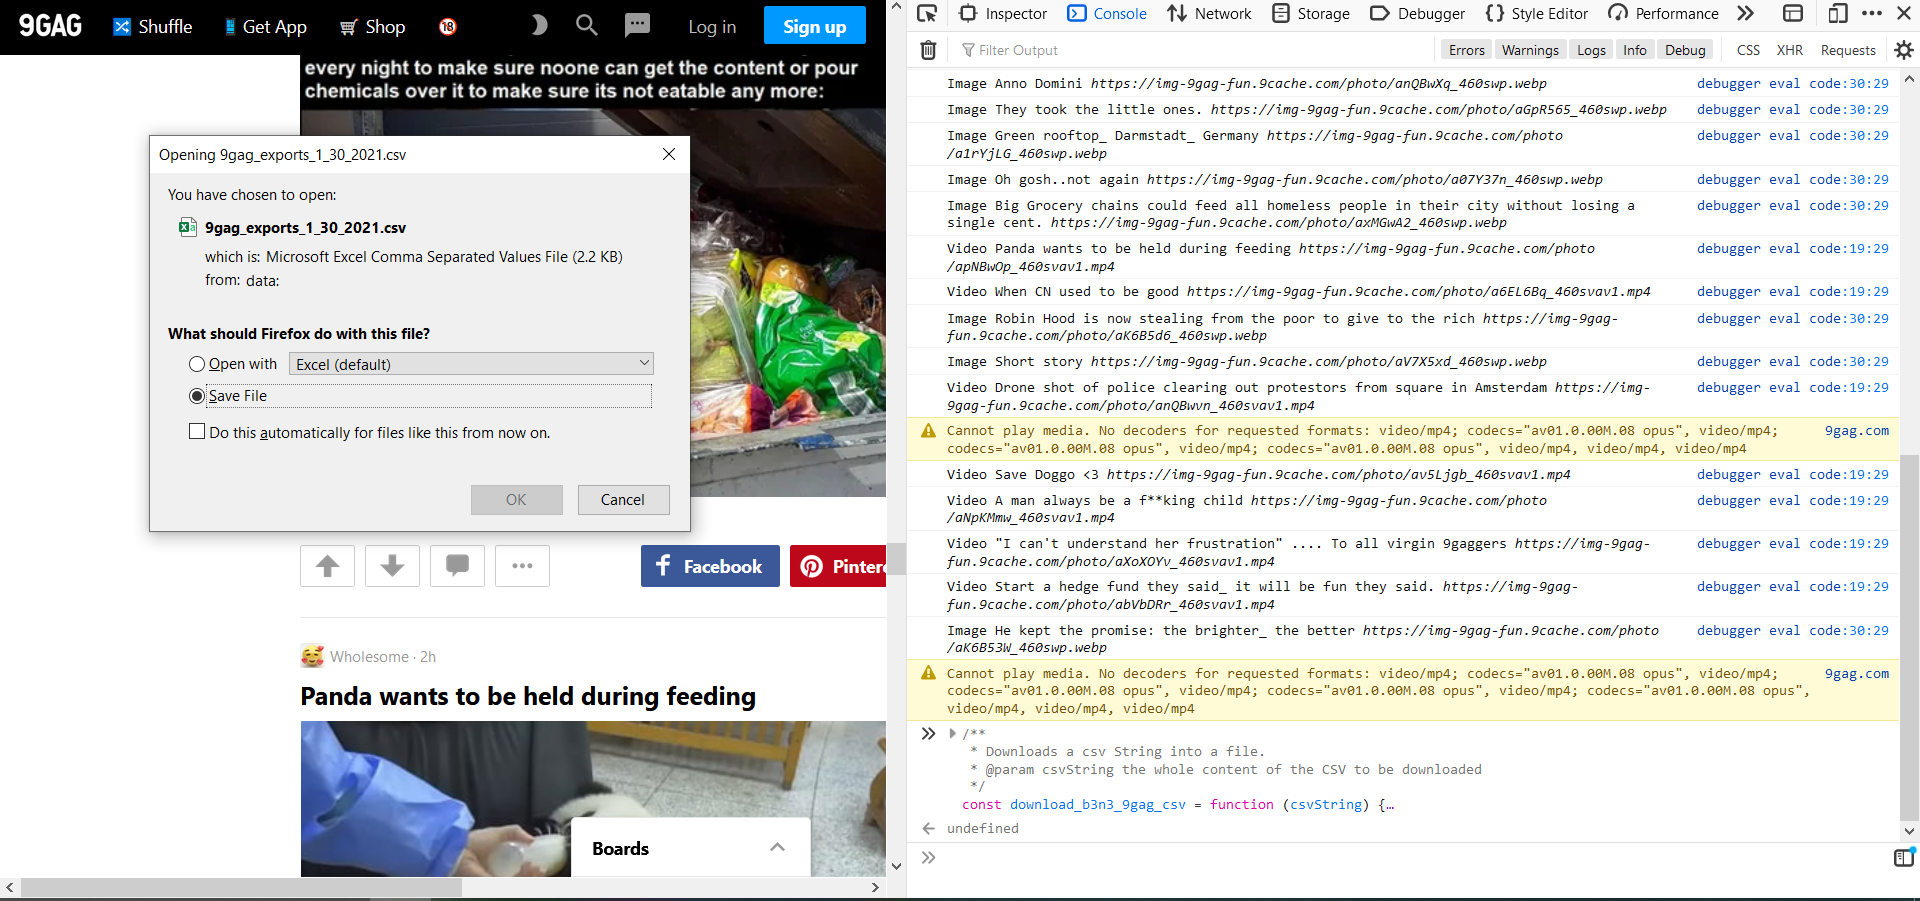The width and height of the screenshot is (1920, 901).
Task: Share the post on Facebook
Action: point(710,566)
